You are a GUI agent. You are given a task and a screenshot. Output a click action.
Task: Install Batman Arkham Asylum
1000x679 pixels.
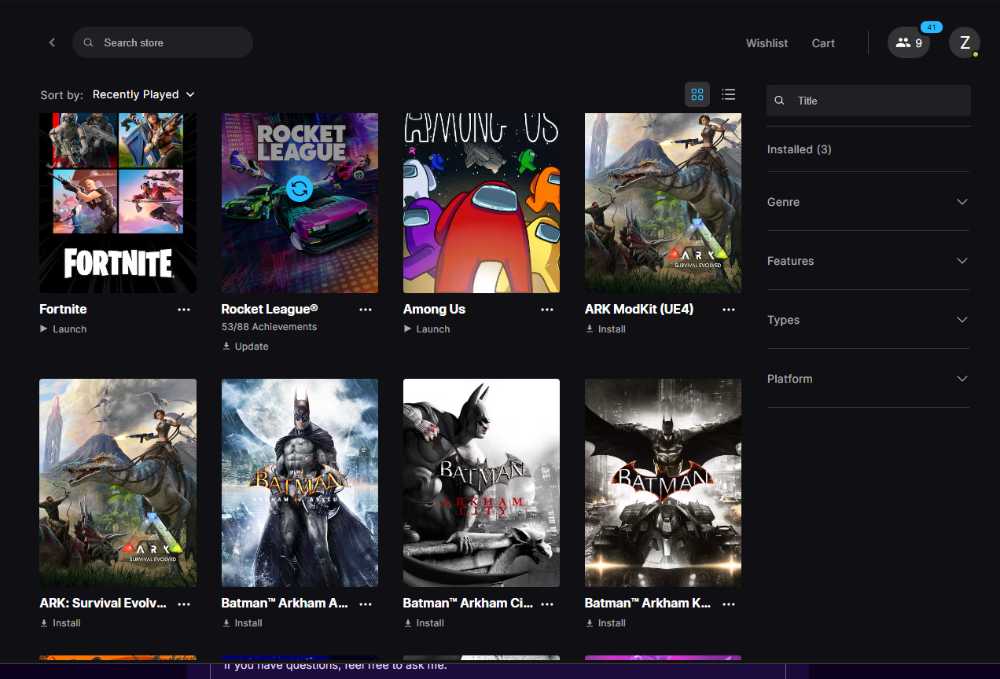[x=242, y=623]
